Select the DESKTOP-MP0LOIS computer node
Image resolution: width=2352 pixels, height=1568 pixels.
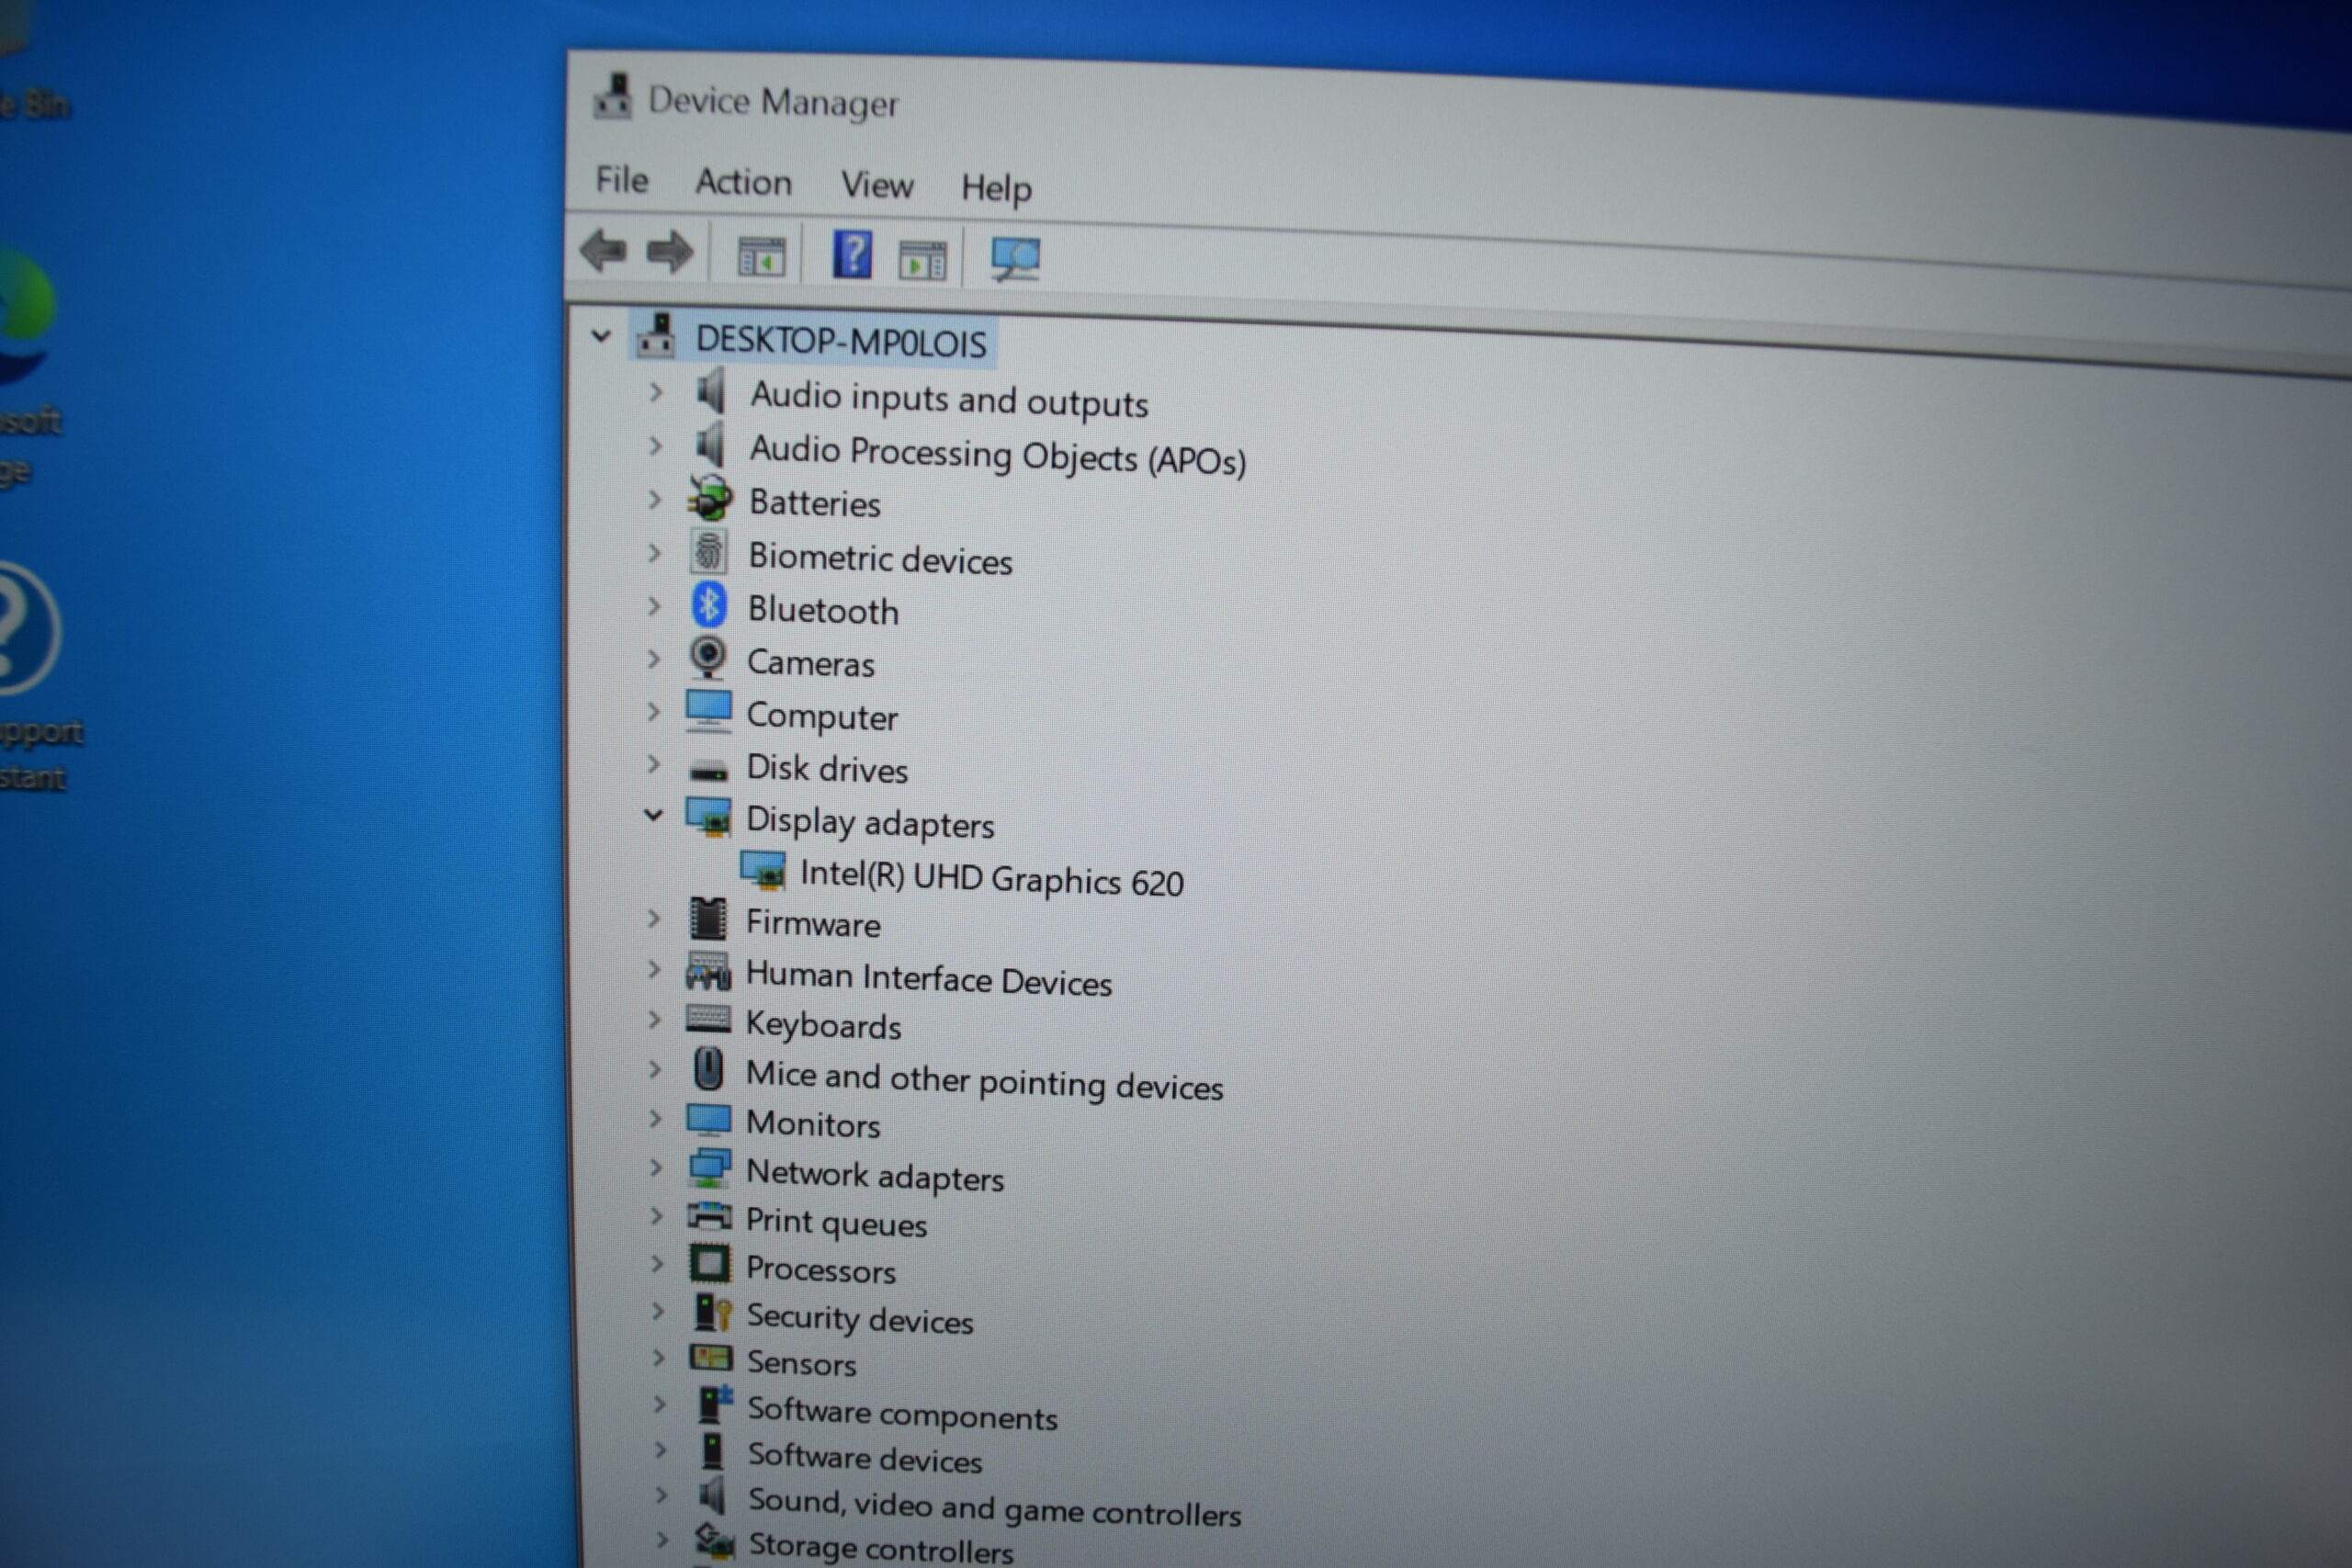(840, 342)
